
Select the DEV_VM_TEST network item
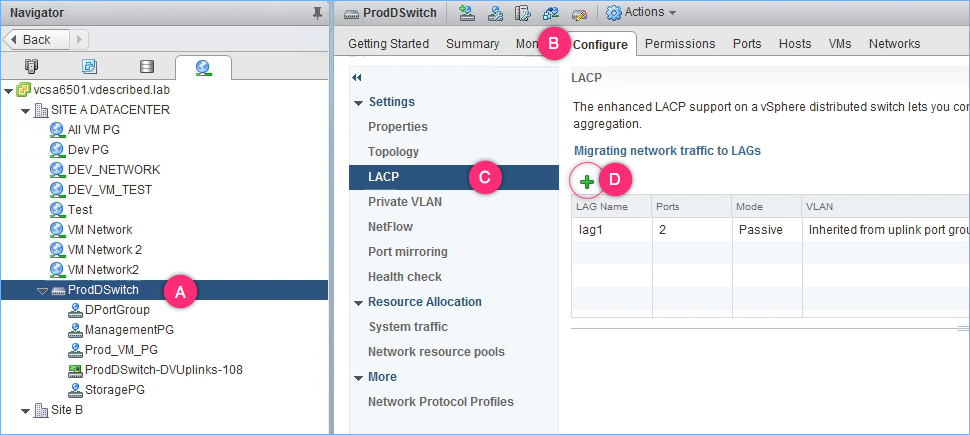coord(109,189)
